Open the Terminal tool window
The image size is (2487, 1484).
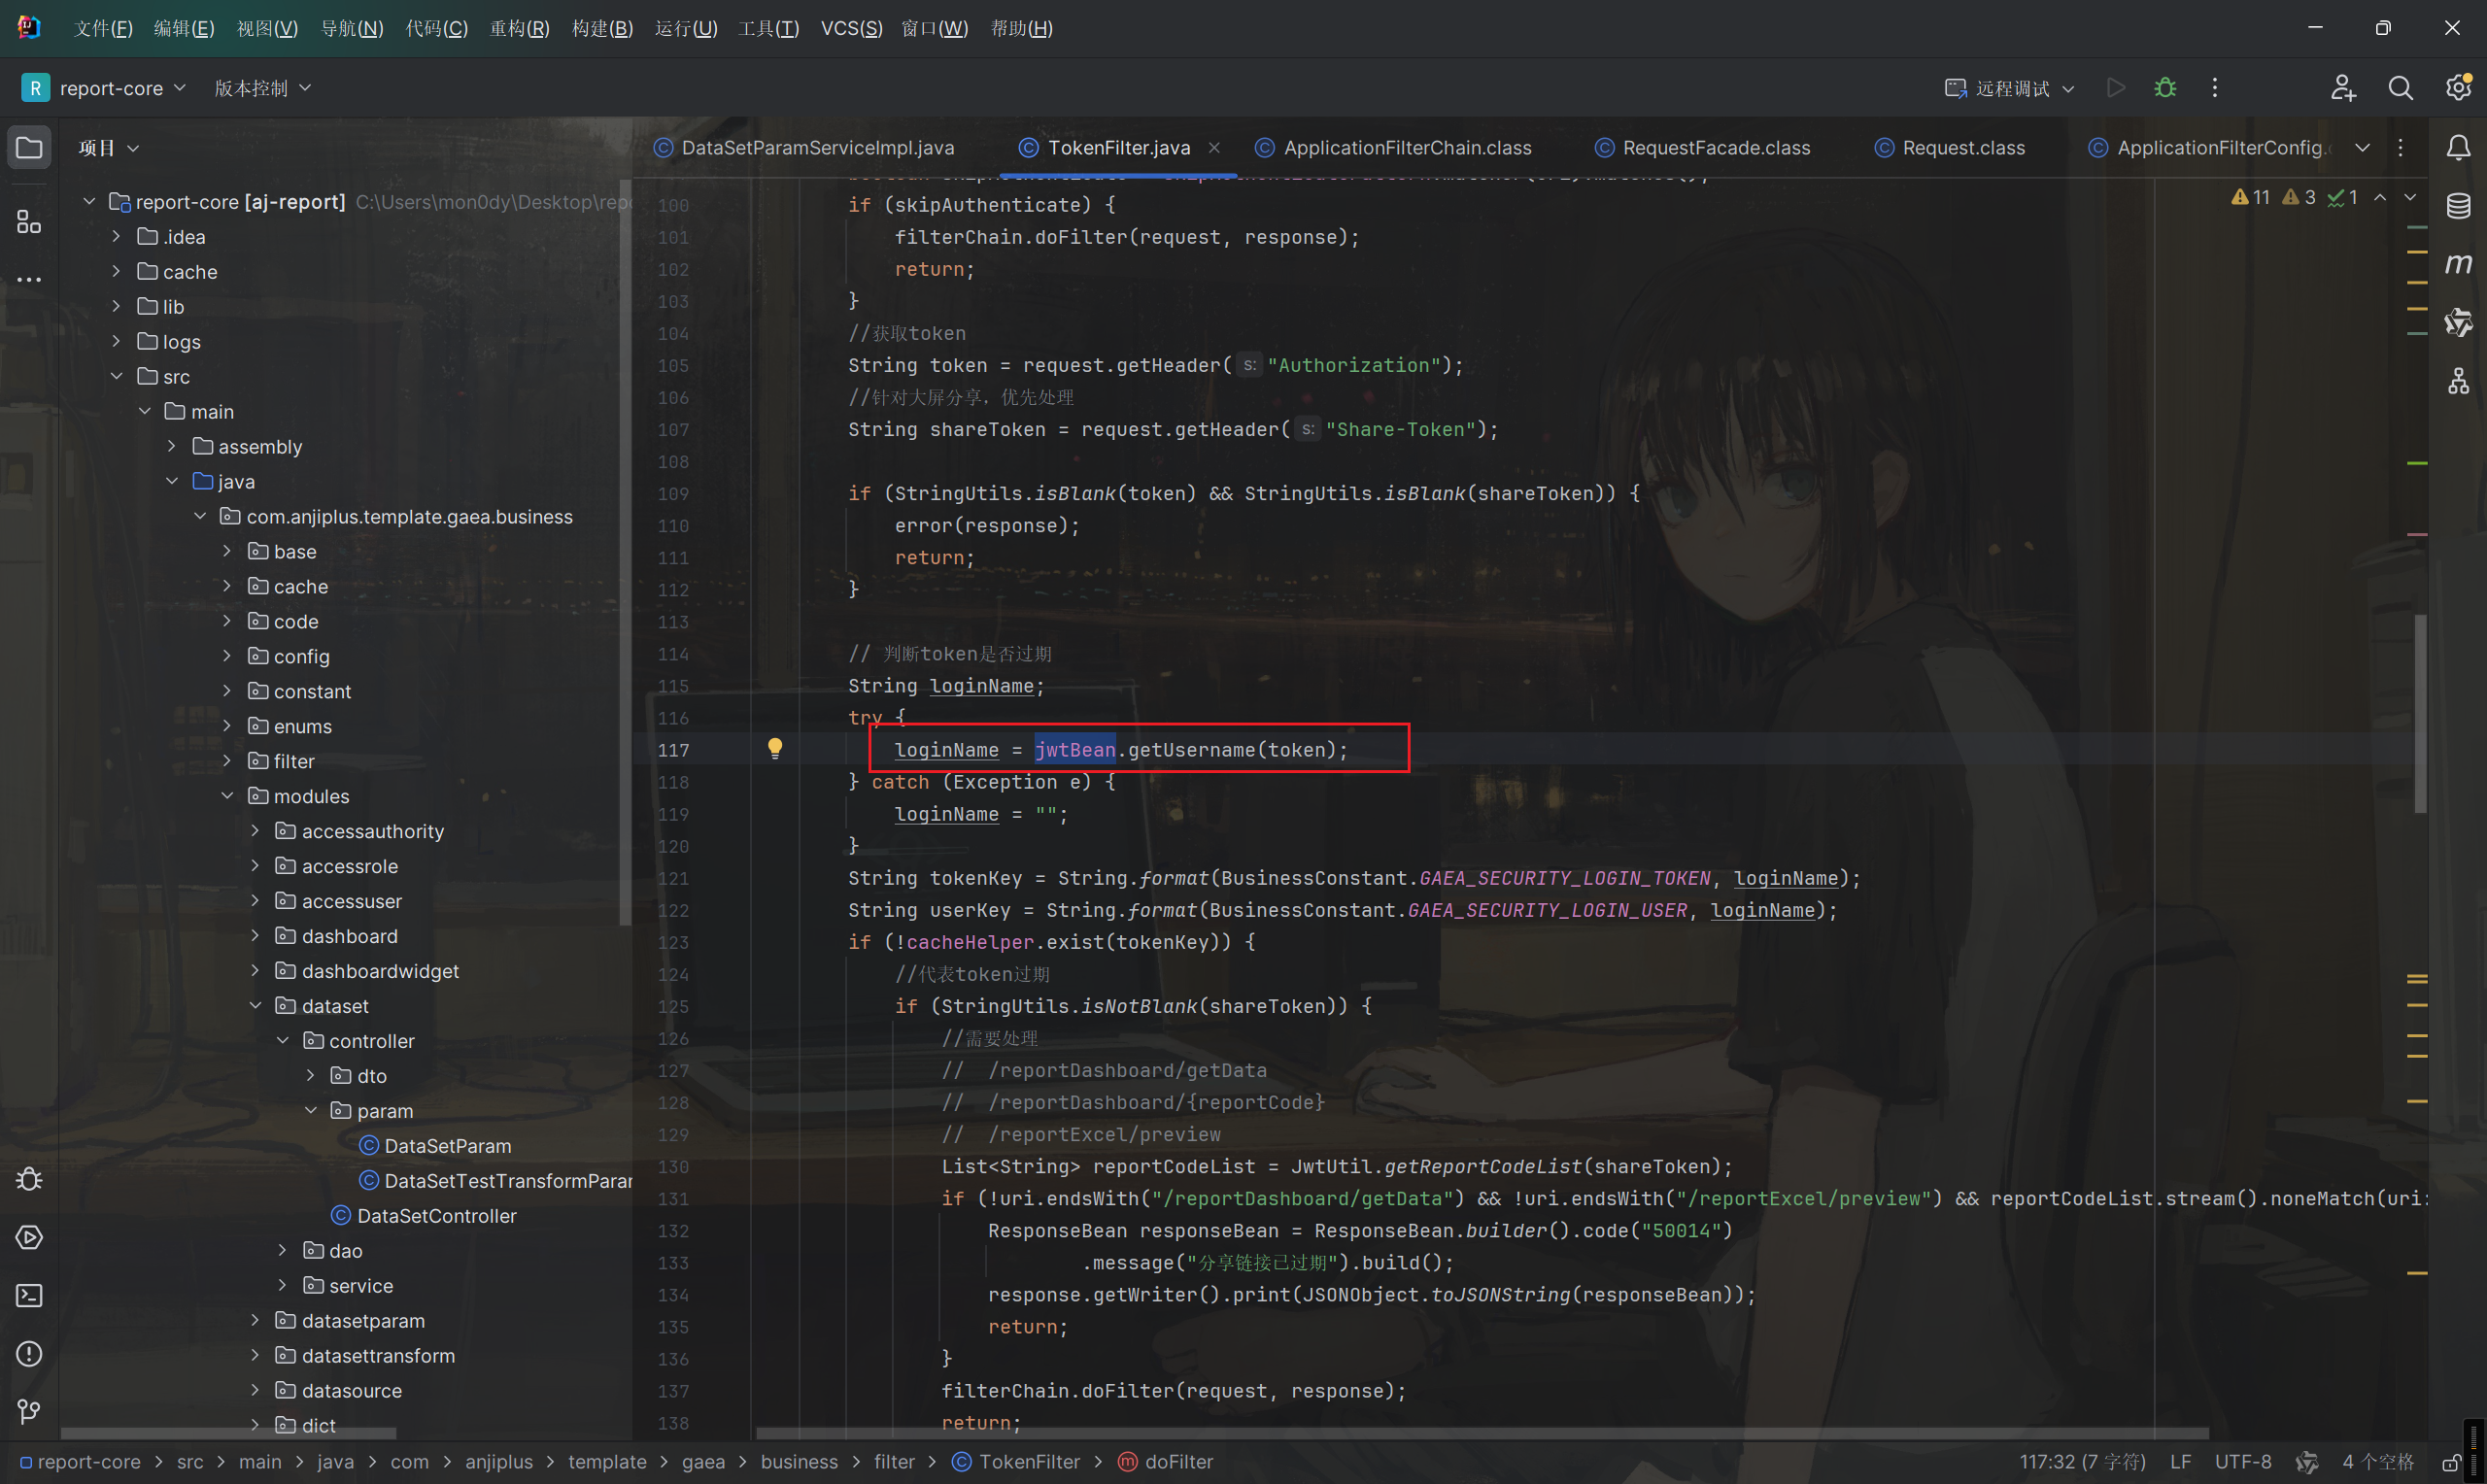click(29, 1296)
